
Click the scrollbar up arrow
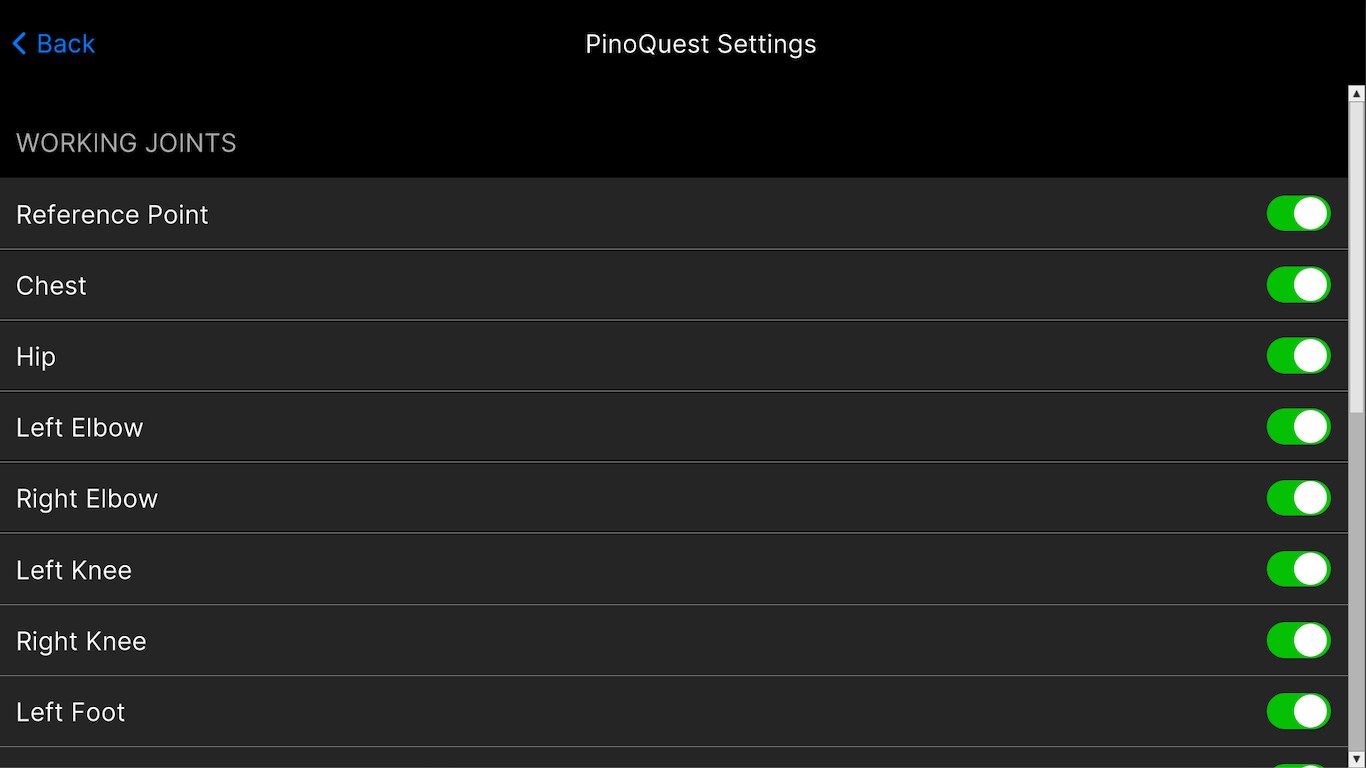click(x=1357, y=94)
